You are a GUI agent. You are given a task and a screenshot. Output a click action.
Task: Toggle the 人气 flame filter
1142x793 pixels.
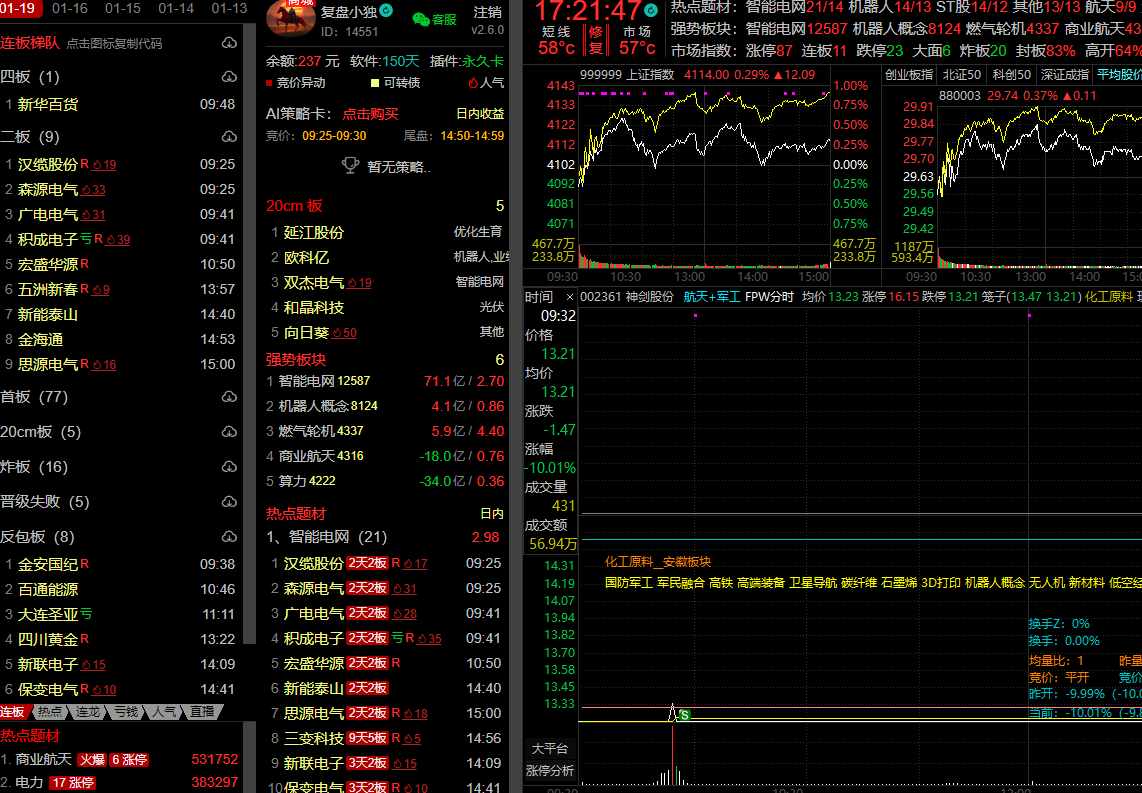tap(486, 83)
